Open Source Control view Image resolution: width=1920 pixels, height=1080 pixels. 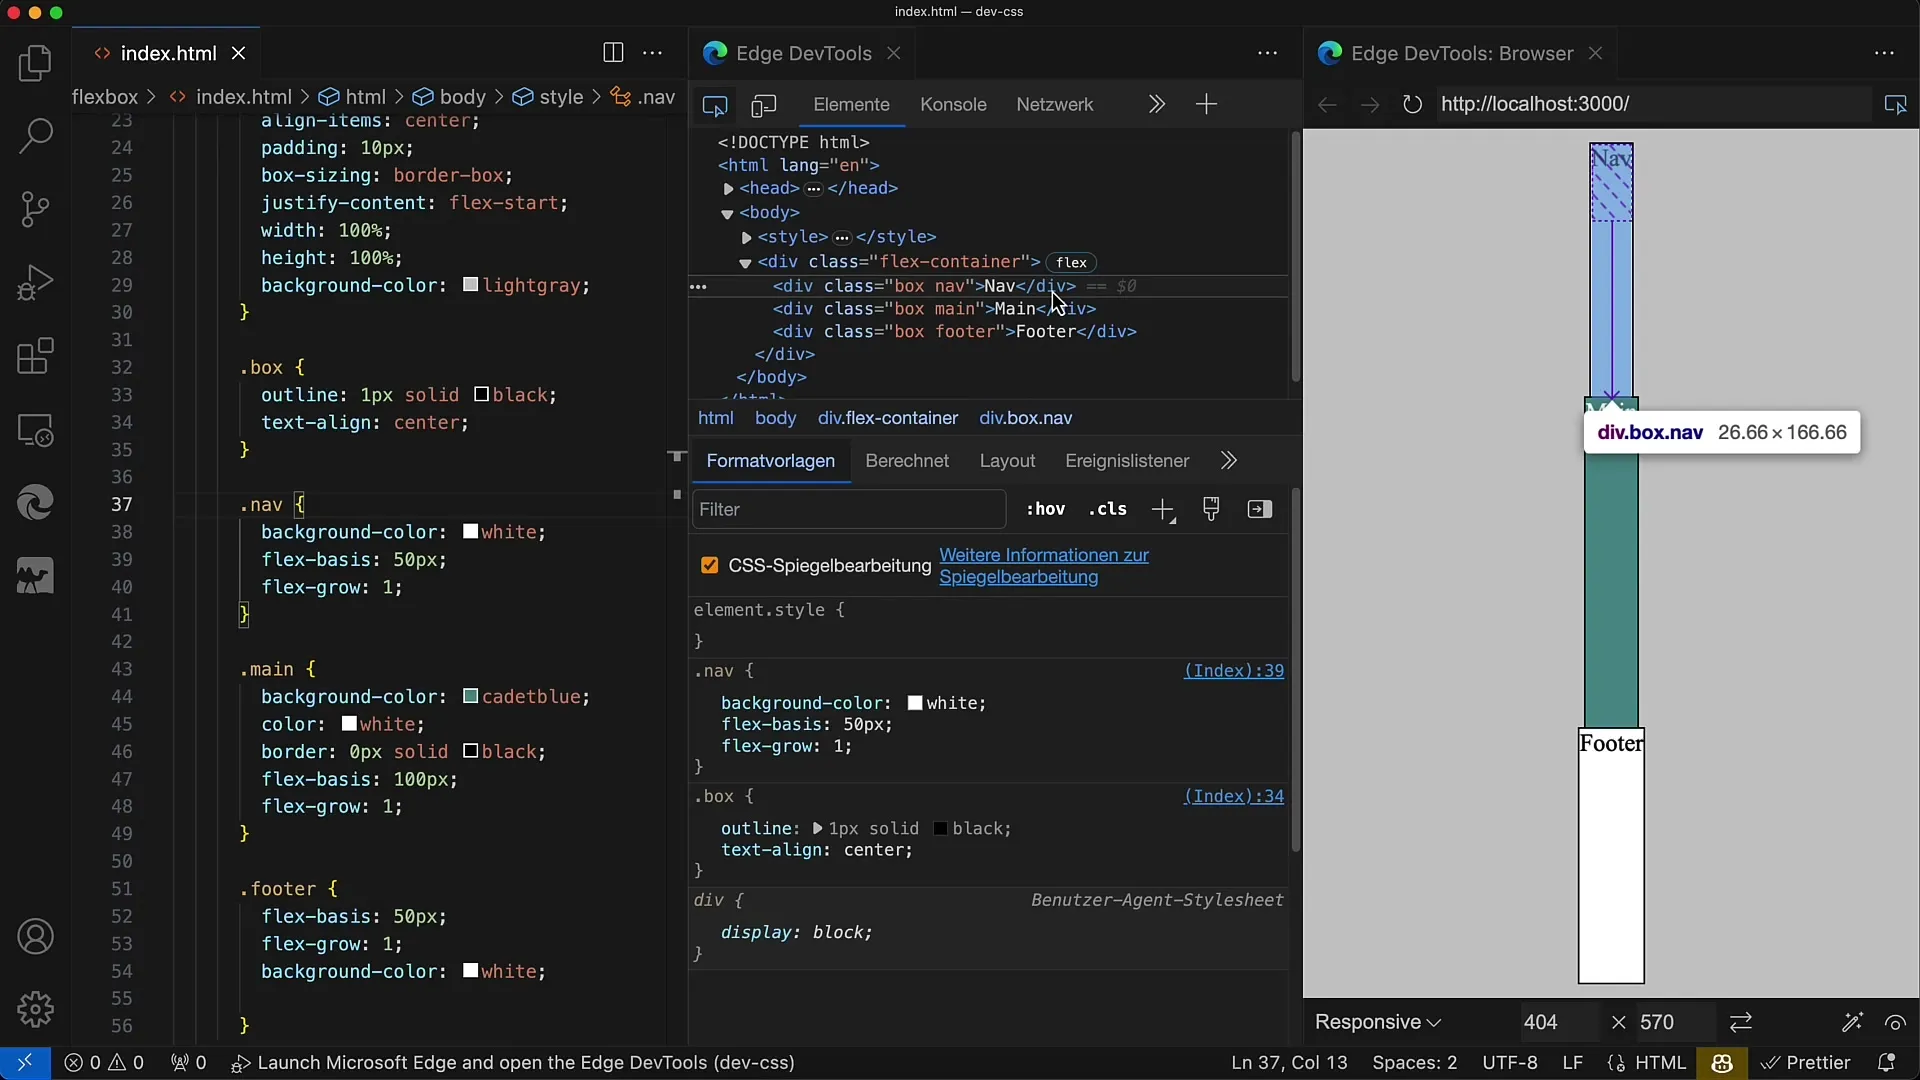coord(35,209)
